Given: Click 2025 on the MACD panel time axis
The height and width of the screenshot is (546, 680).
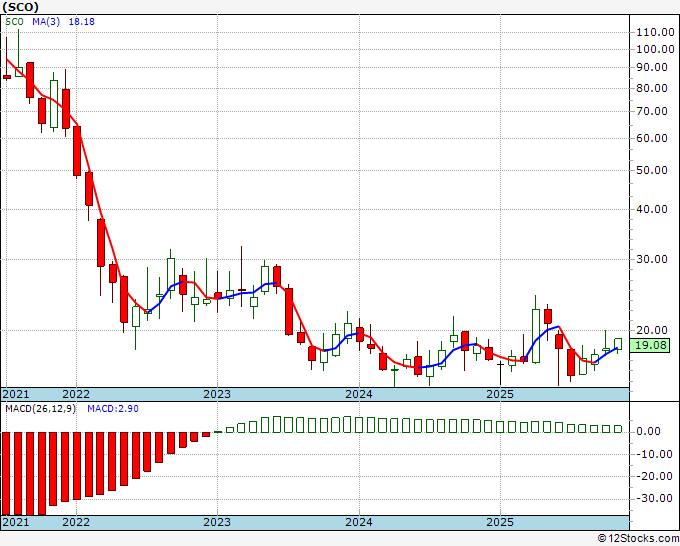Looking at the screenshot, I should 500,522.
